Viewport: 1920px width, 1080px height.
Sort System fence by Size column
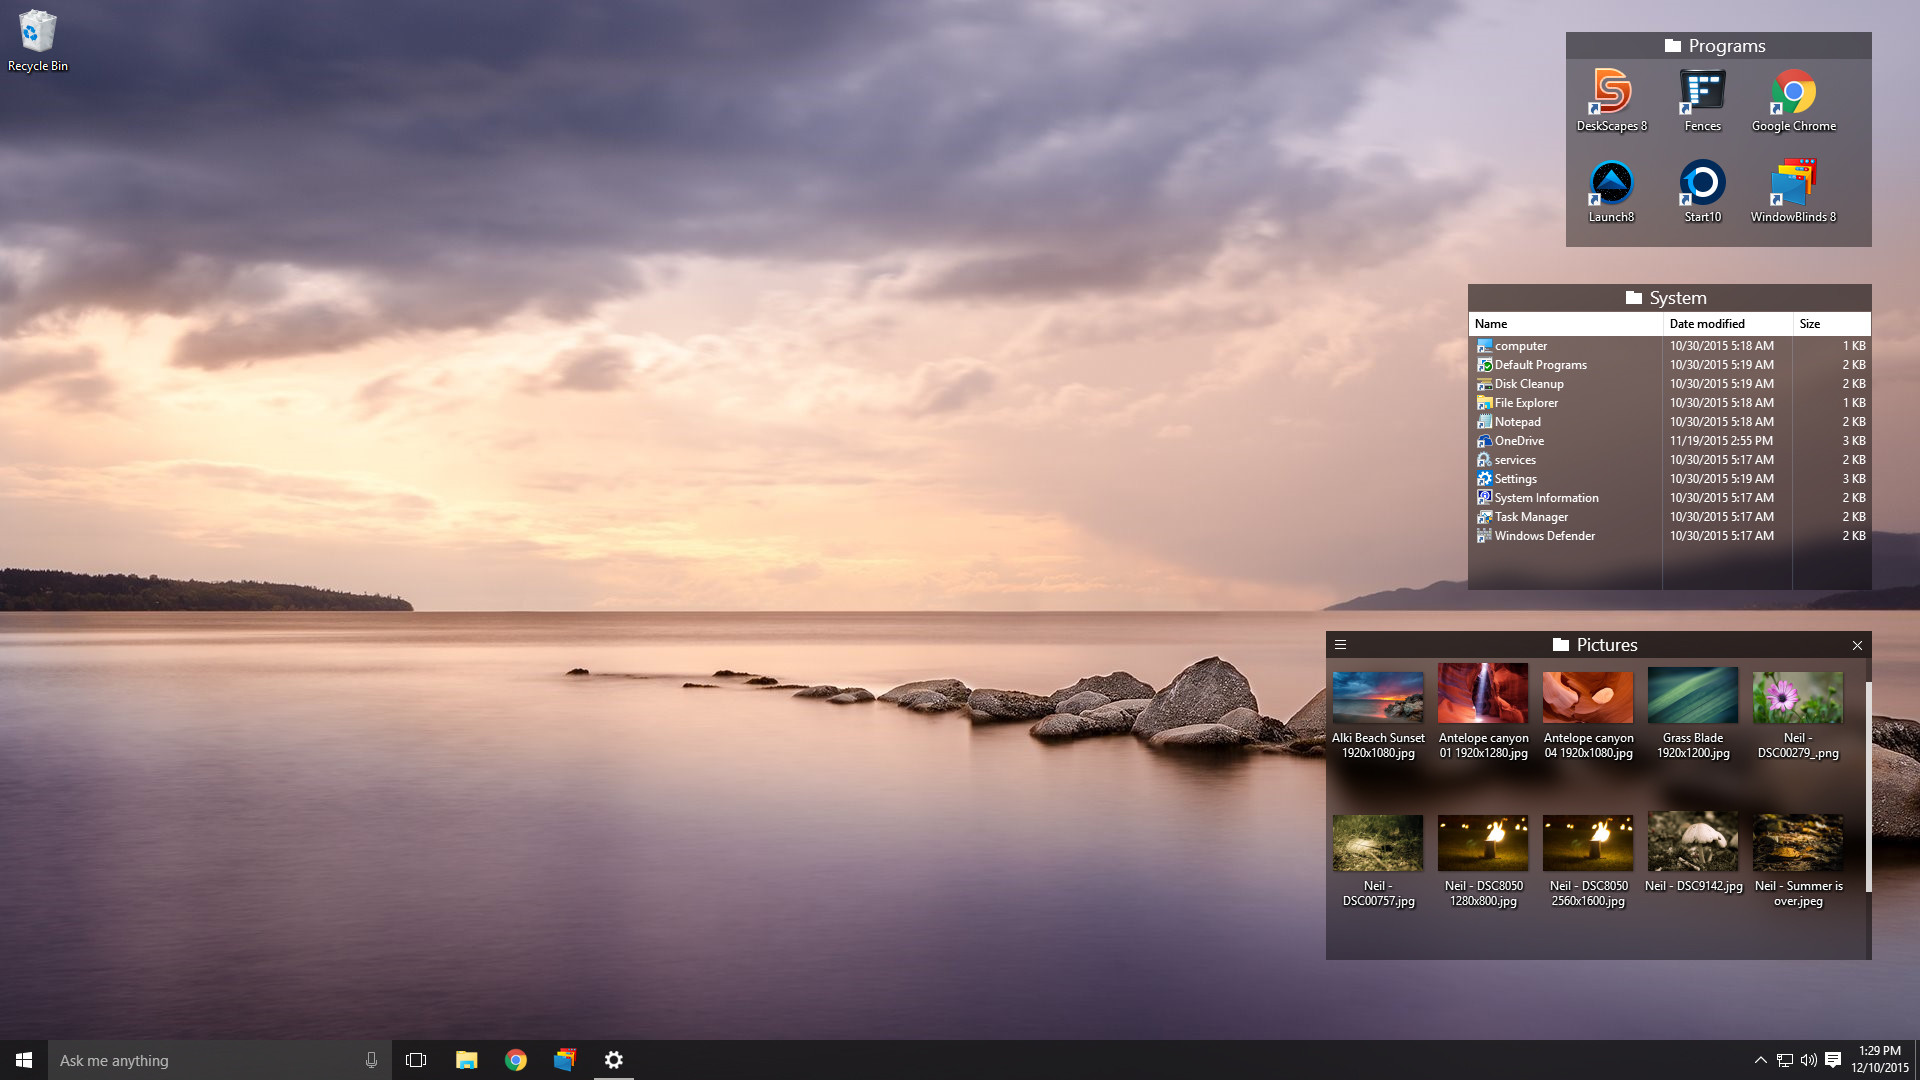[x=1810, y=323]
